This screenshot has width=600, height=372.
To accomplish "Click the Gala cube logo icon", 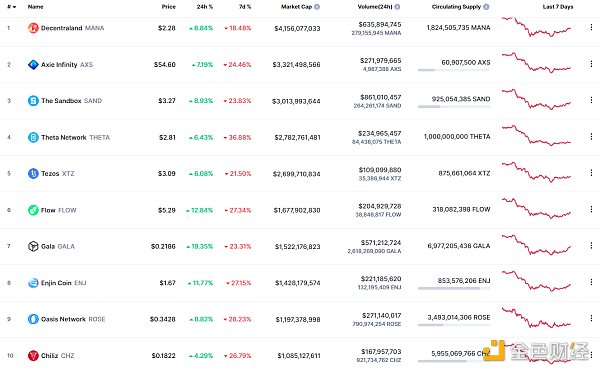I will [33, 246].
